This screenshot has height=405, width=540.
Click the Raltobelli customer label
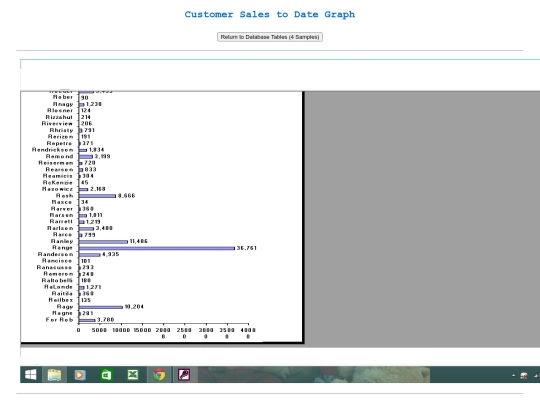pos(57,281)
